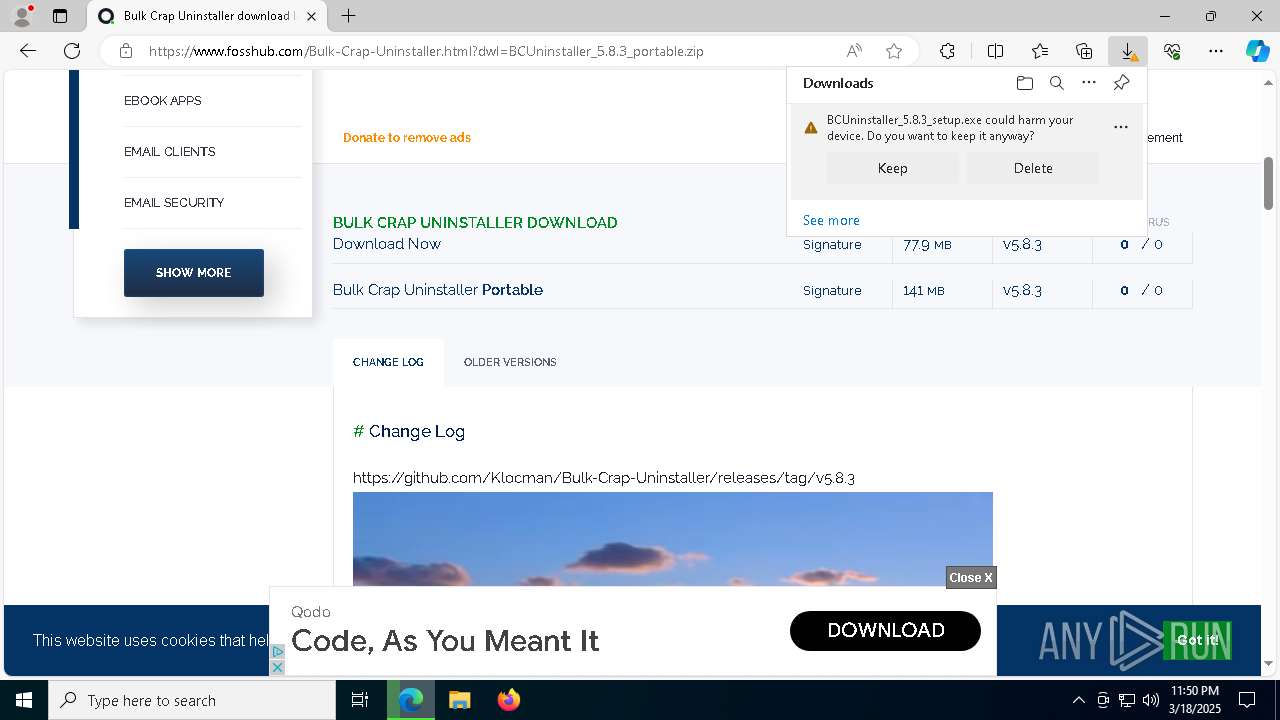
Task: Select EBOOK APPS category
Action: point(163,101)
